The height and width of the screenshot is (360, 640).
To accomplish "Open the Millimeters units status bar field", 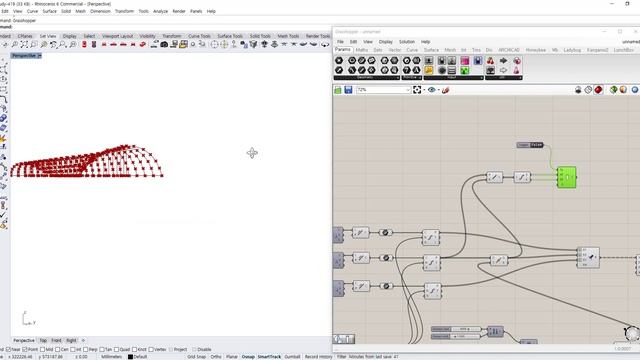I will [111, 357].
